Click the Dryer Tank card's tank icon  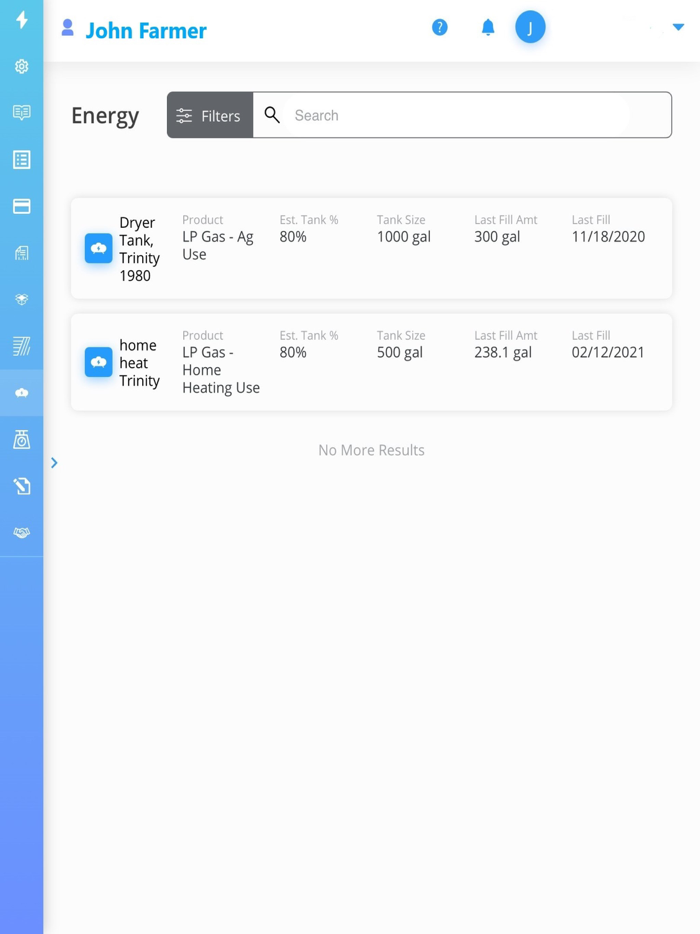tap(99, 248)
